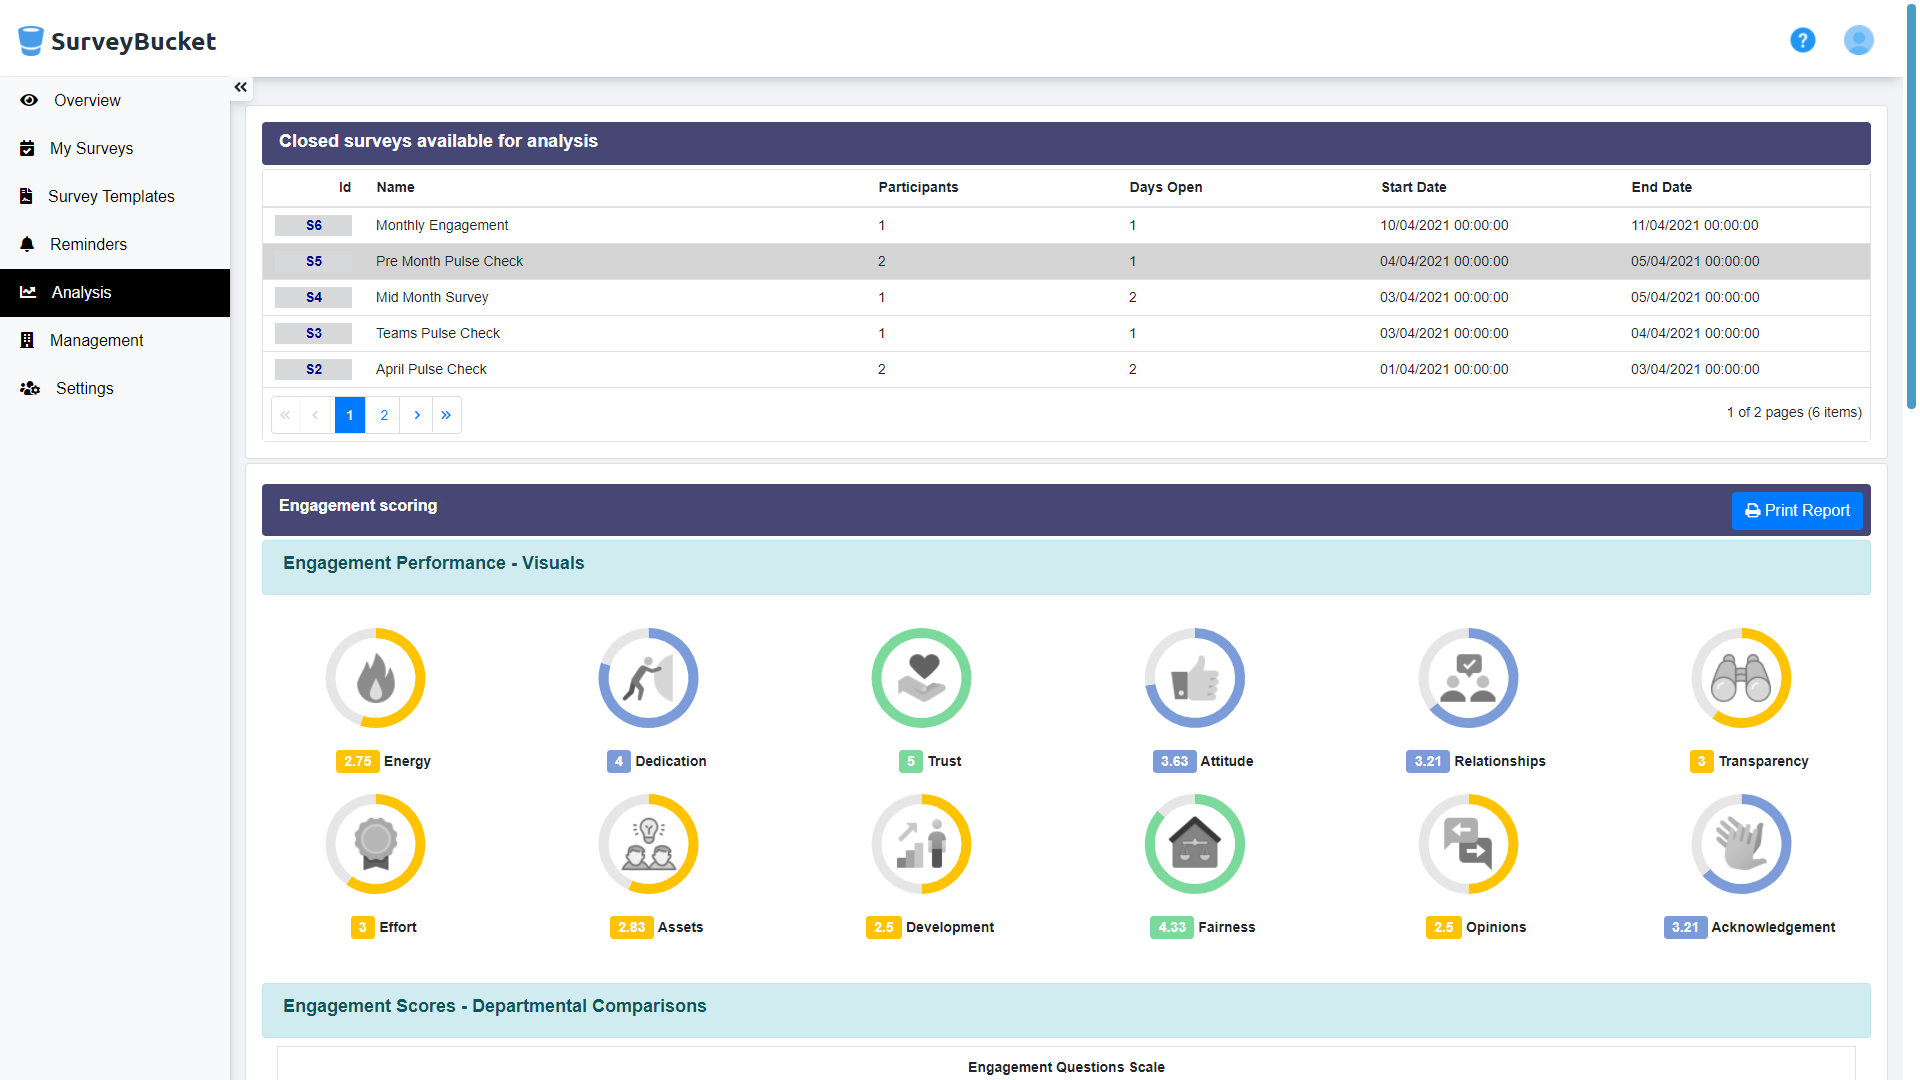Click the Energy flame gauge icon
This screenshot has width=1920, height=1080.
(x=376, y=678)
